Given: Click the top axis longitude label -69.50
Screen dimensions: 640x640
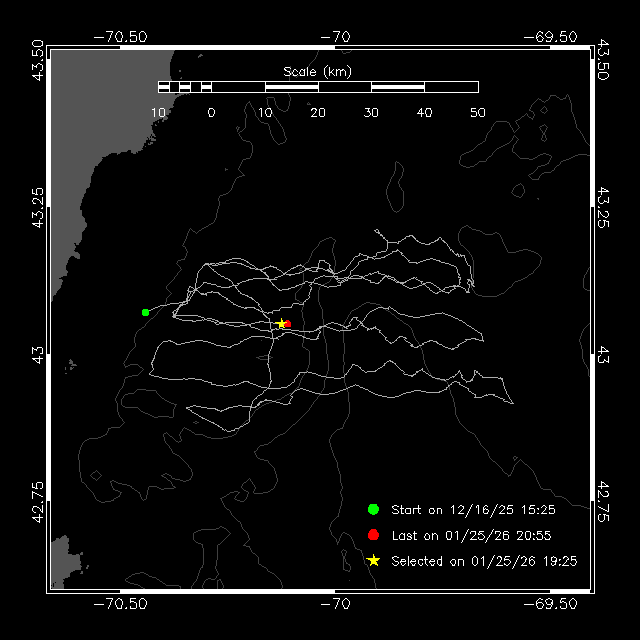Looking at the screenshot, I should 549,37.
